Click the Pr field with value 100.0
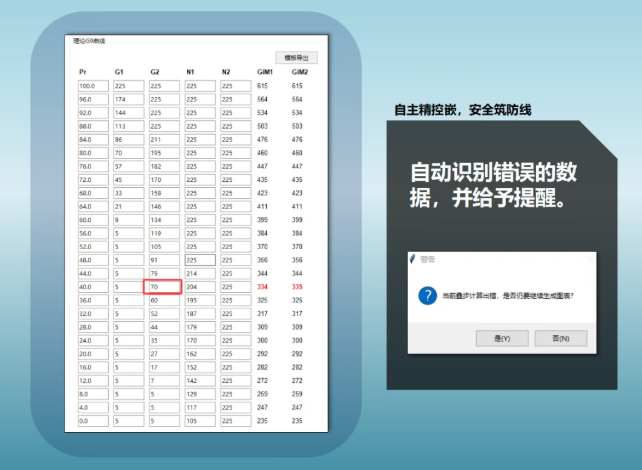 pyautogui.click(x=93, y=86)
